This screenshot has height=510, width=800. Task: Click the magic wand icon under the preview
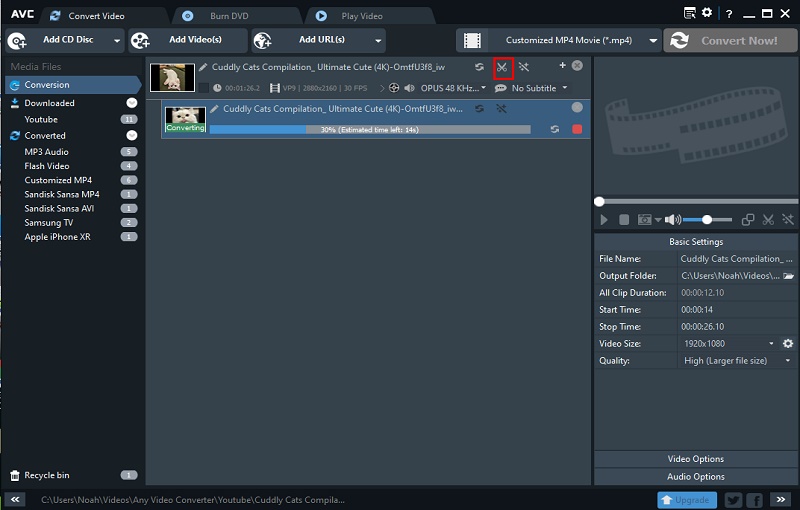pyautogui.click(x=788, y=220)
